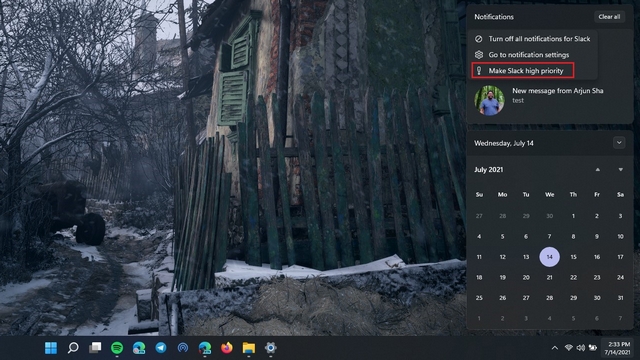Open Task View icon on taskbar
640x360 pixels.
pyautogui.click(x=95, y=348)
